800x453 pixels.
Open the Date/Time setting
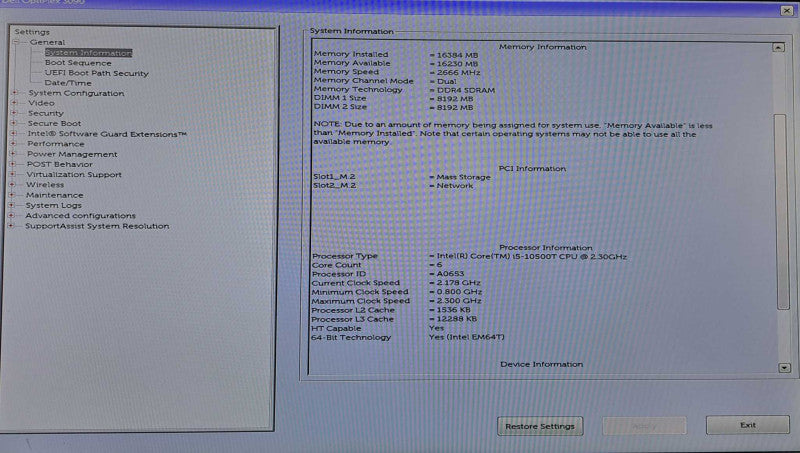[x=68, y=83]
